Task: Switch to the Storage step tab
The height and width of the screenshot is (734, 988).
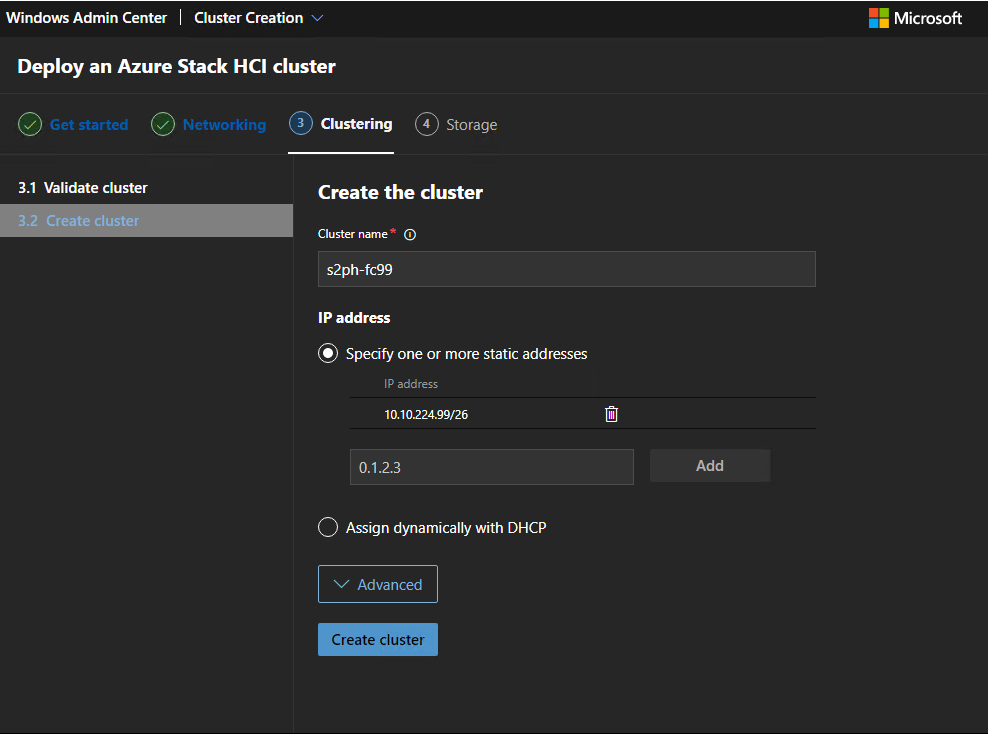Action: [x=471, y=125]
